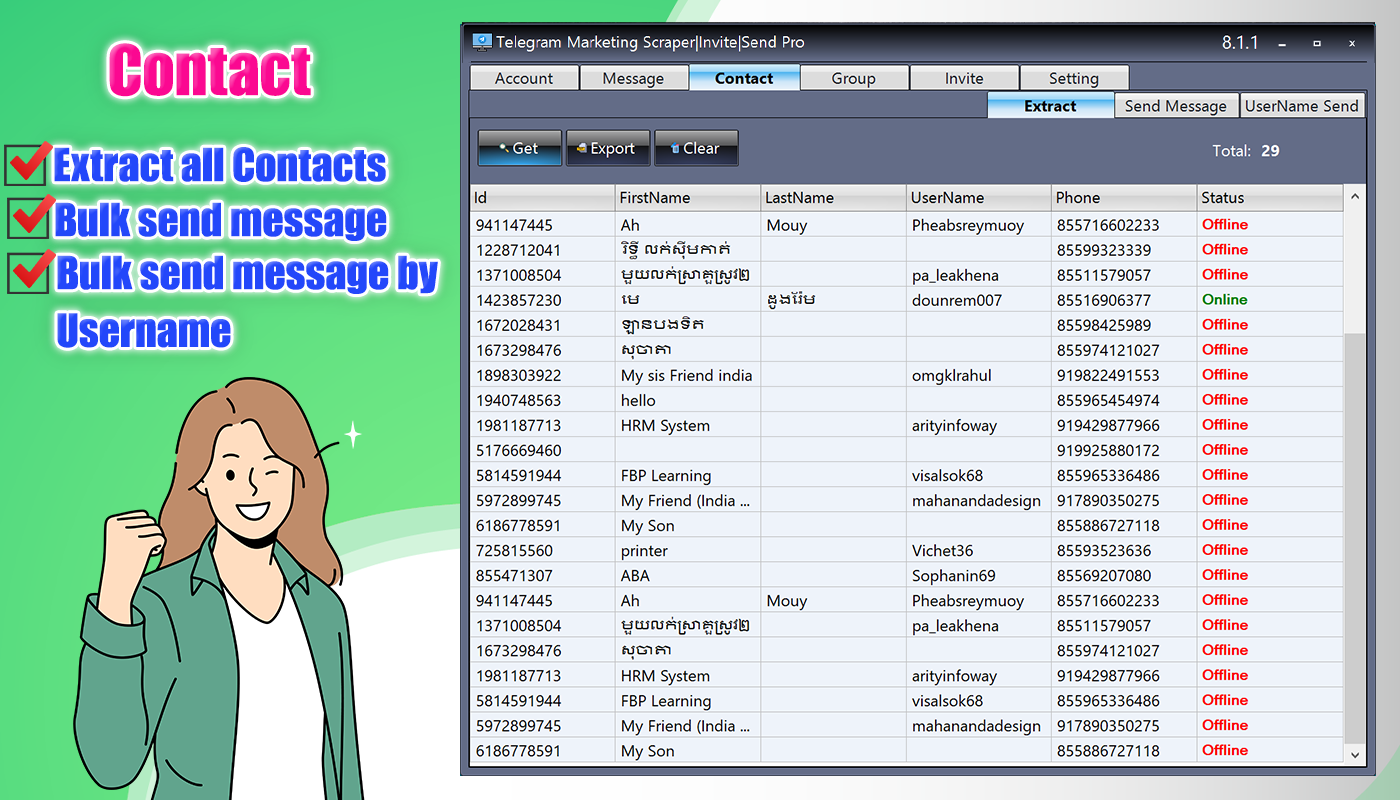The width and height of the screenshot is (1400, 800).
Task: Click the magnifier icon on the Get button
Action: pos(505,147)
